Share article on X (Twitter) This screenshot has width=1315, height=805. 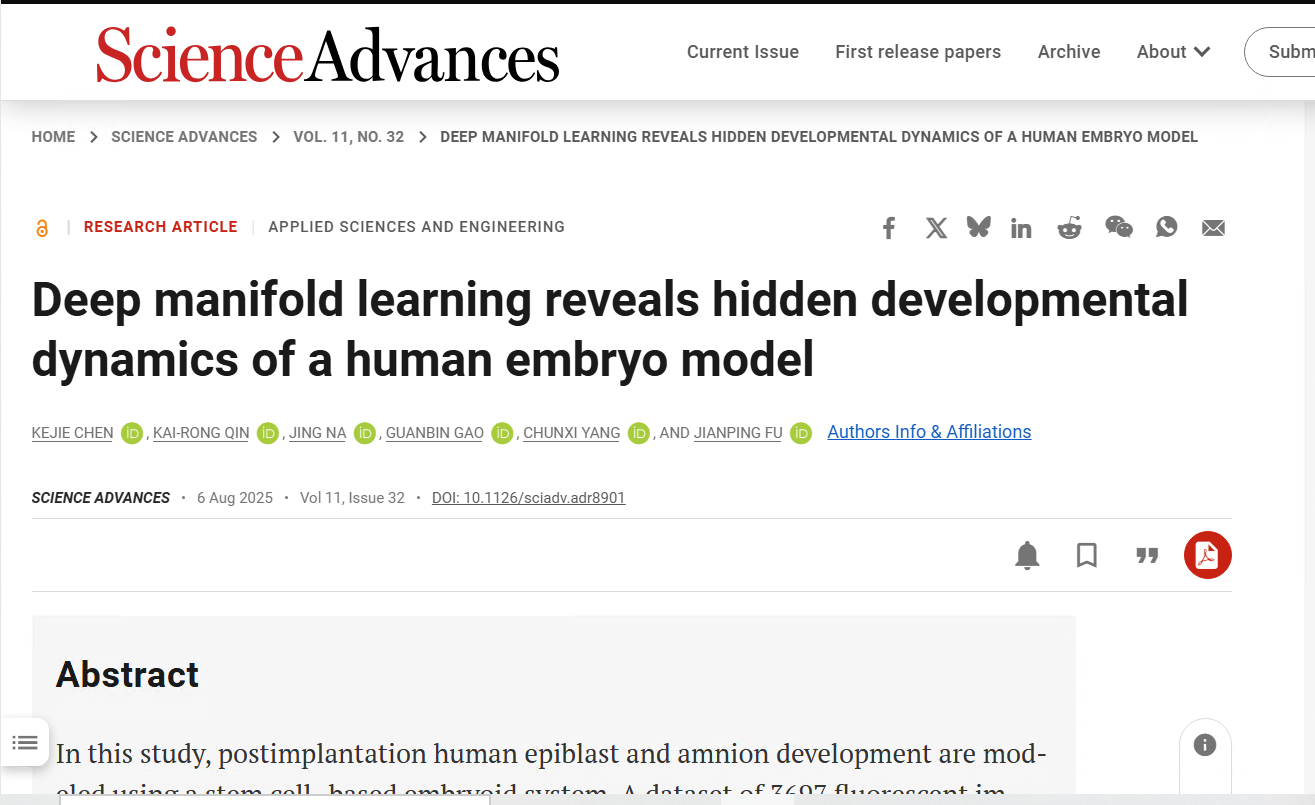936,228
